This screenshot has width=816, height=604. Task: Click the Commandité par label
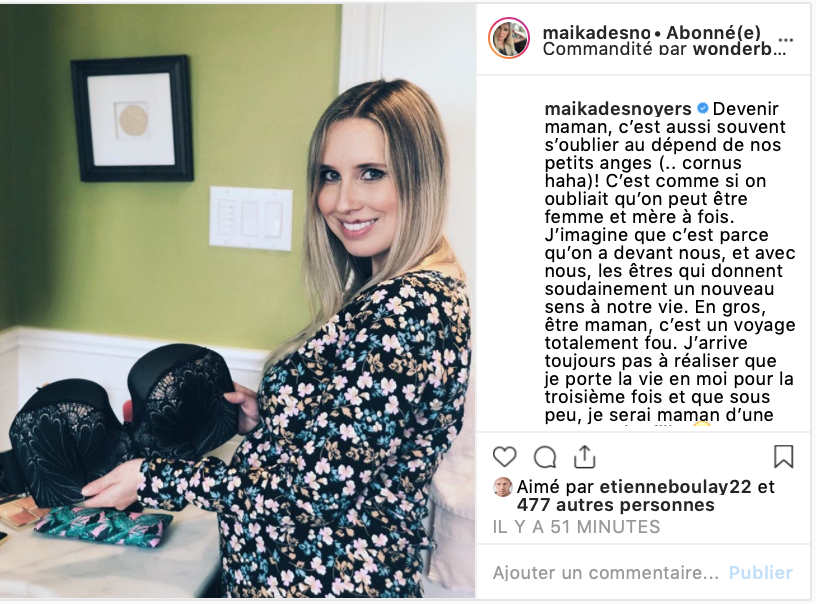(616, 49)
